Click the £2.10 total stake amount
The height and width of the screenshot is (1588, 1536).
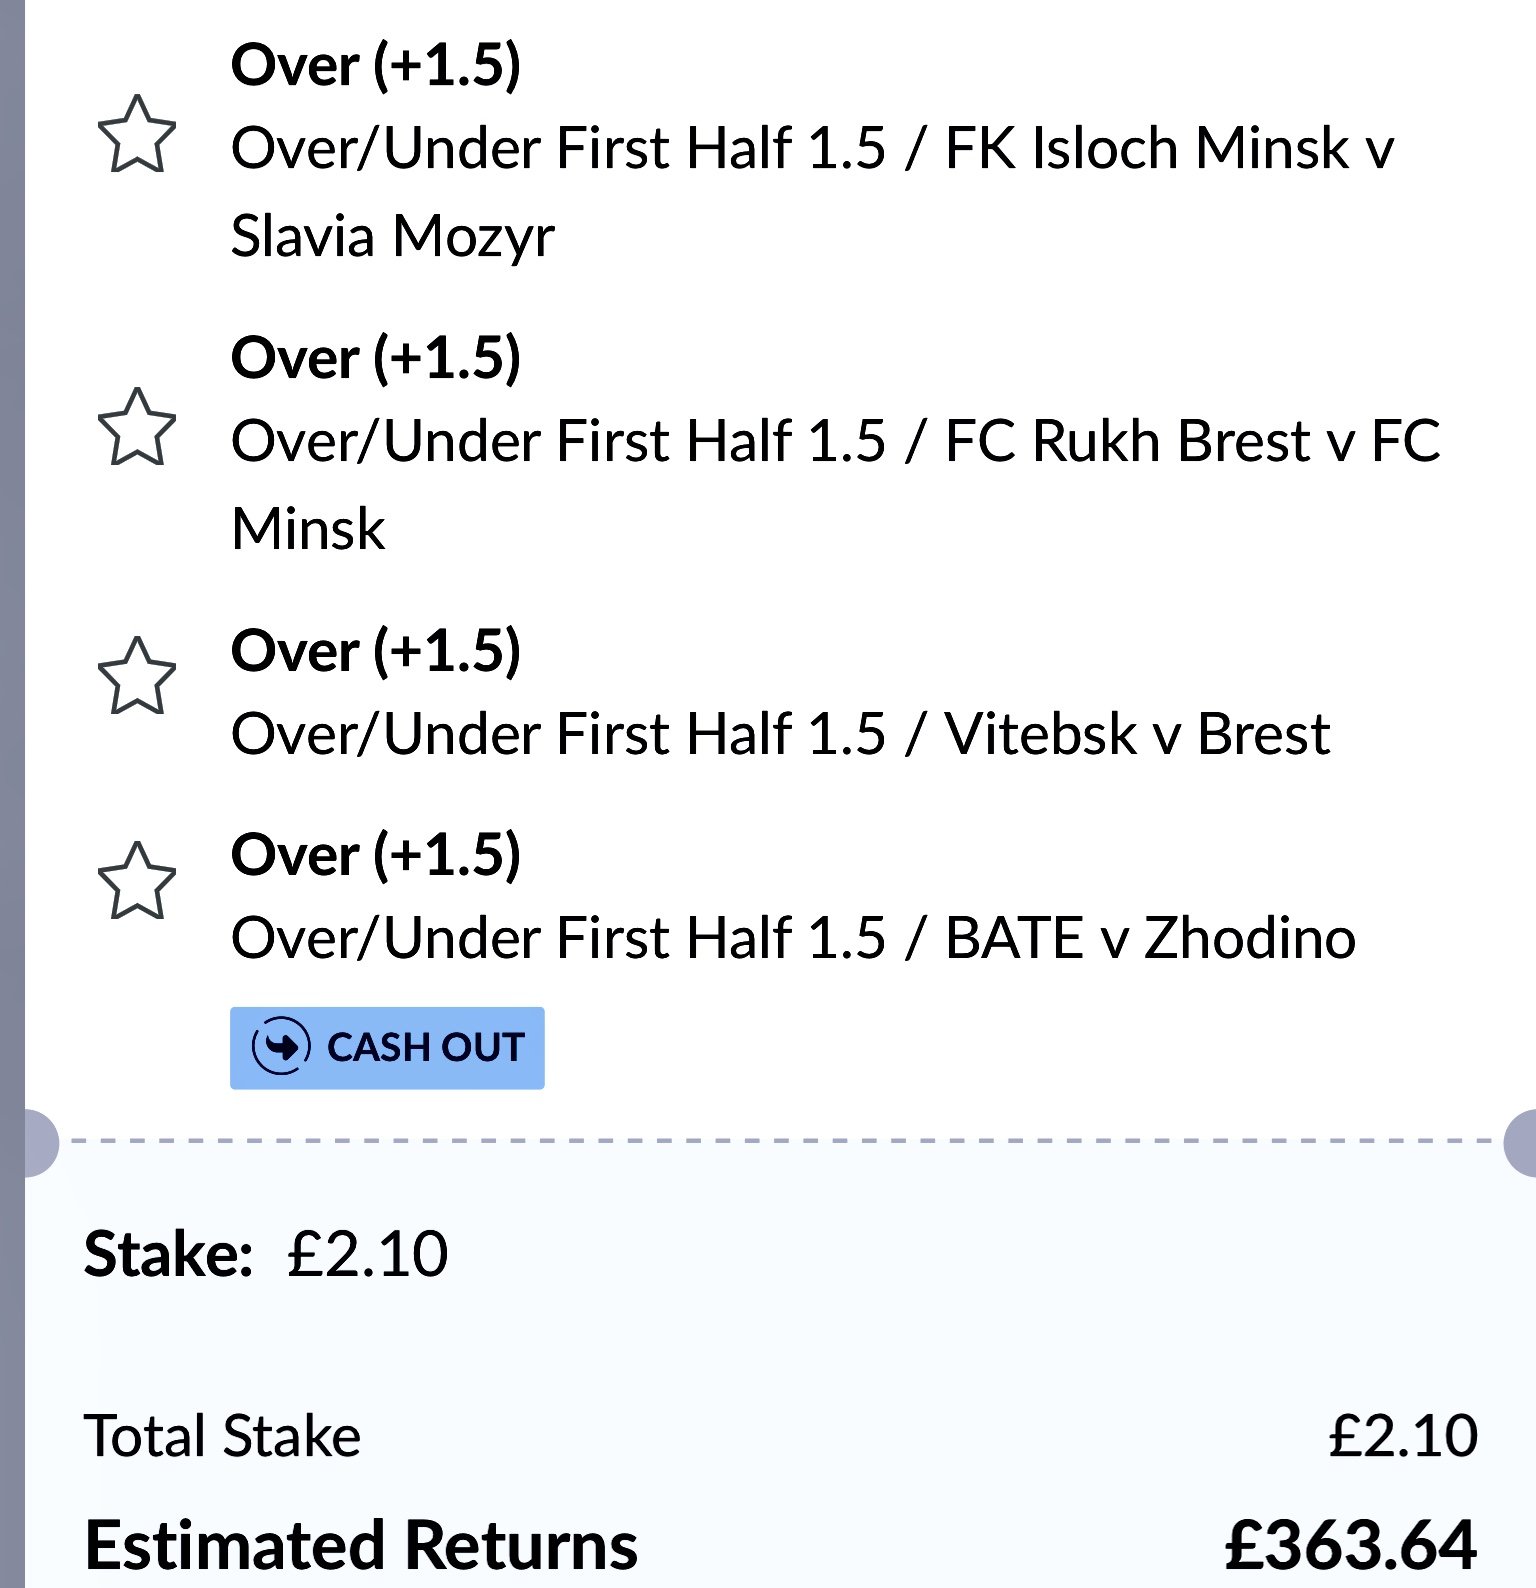1403,1436
